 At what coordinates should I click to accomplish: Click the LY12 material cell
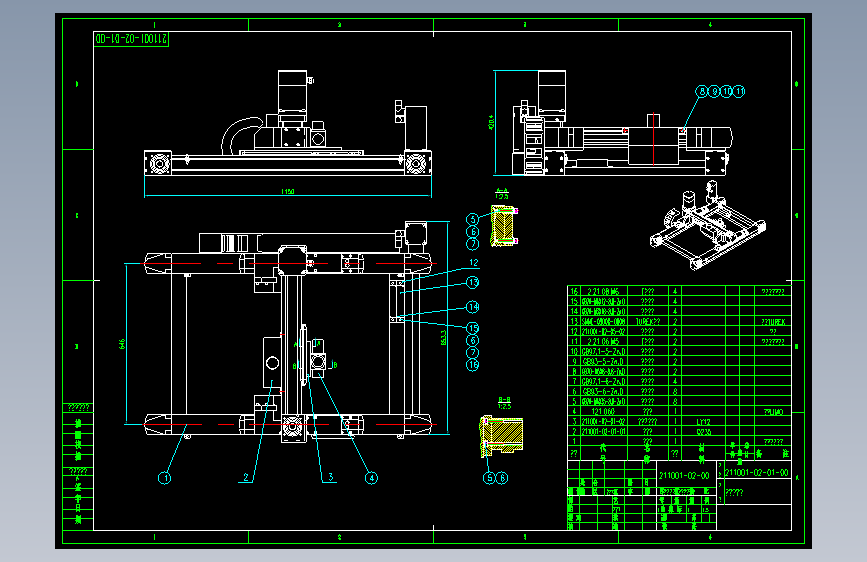(x=703, y=422)
